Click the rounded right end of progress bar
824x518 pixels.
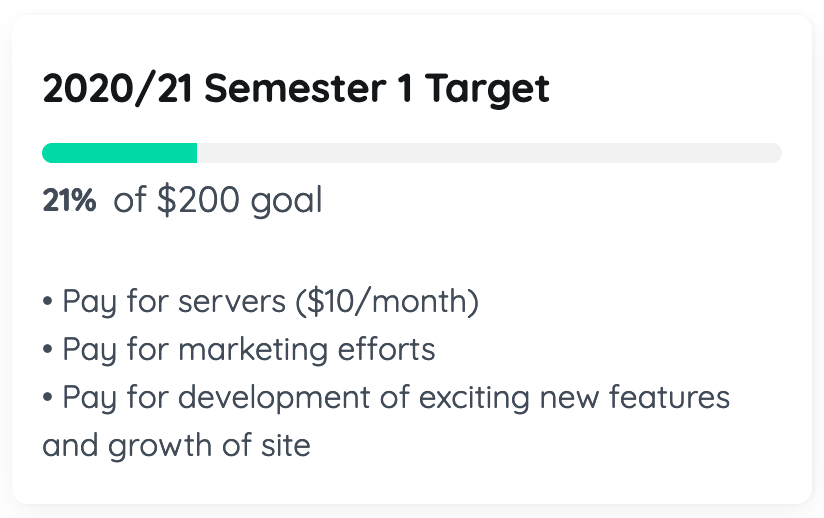click(775, 153)
